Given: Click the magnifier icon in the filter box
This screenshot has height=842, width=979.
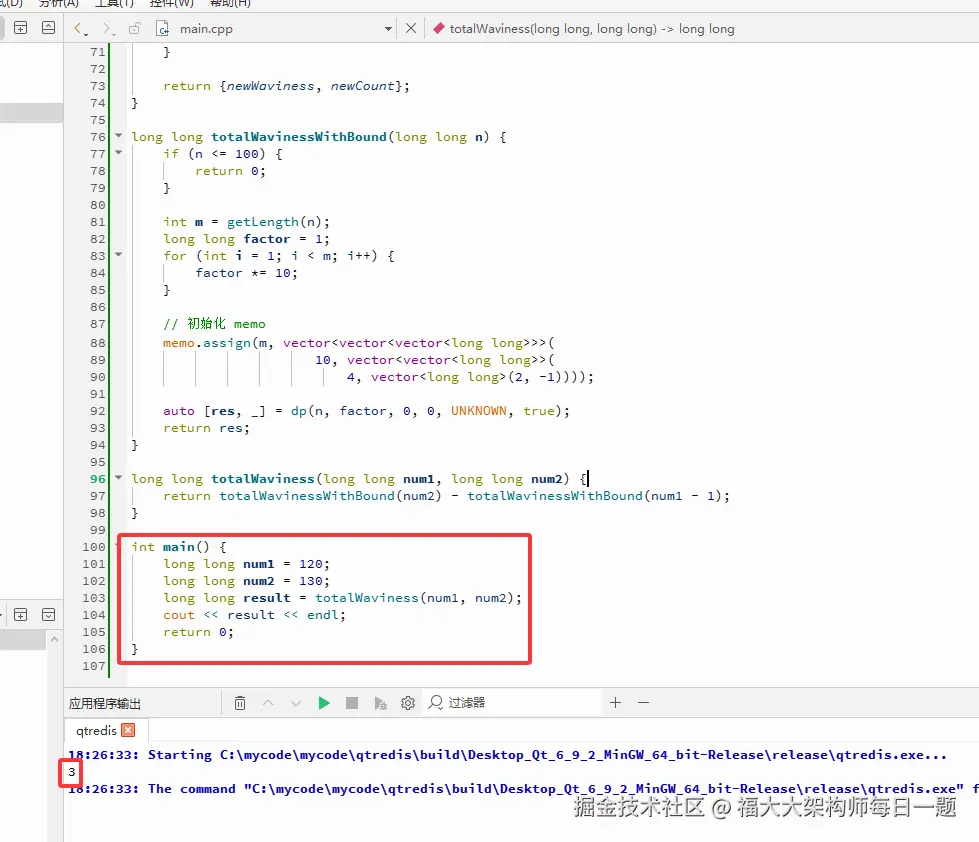Looking at the screenshot, I should (x=435, y=703).
